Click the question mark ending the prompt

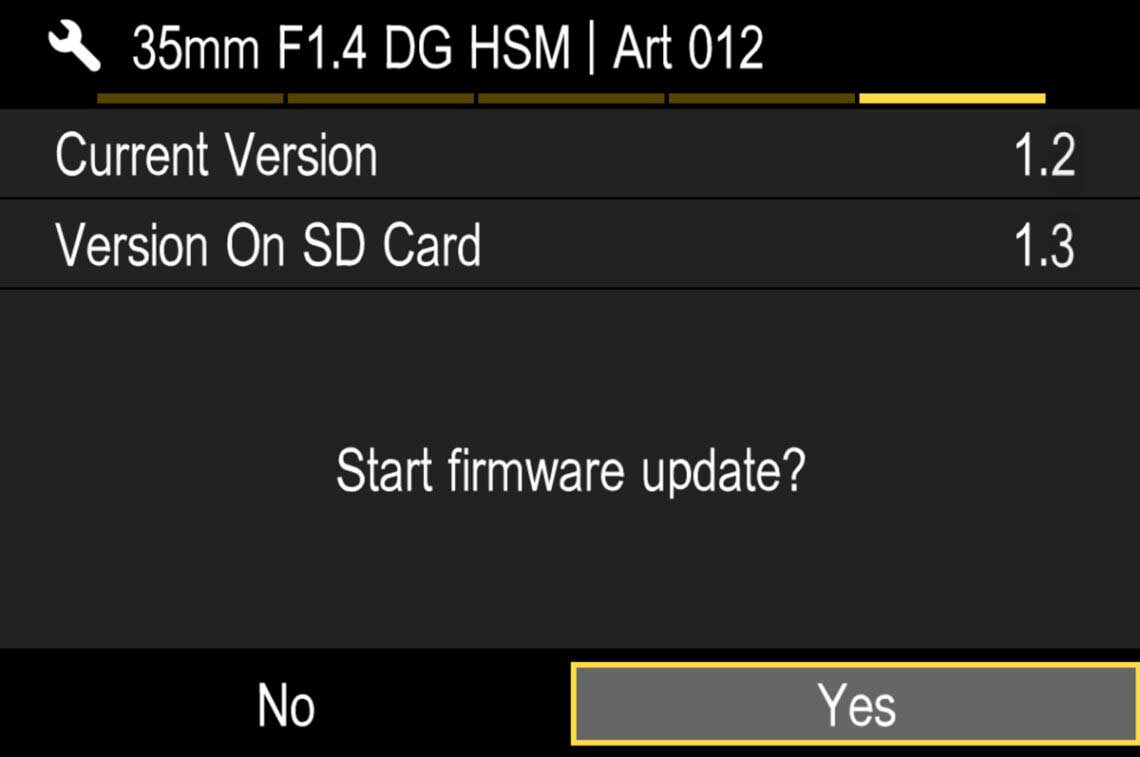[x=793, y=469]
